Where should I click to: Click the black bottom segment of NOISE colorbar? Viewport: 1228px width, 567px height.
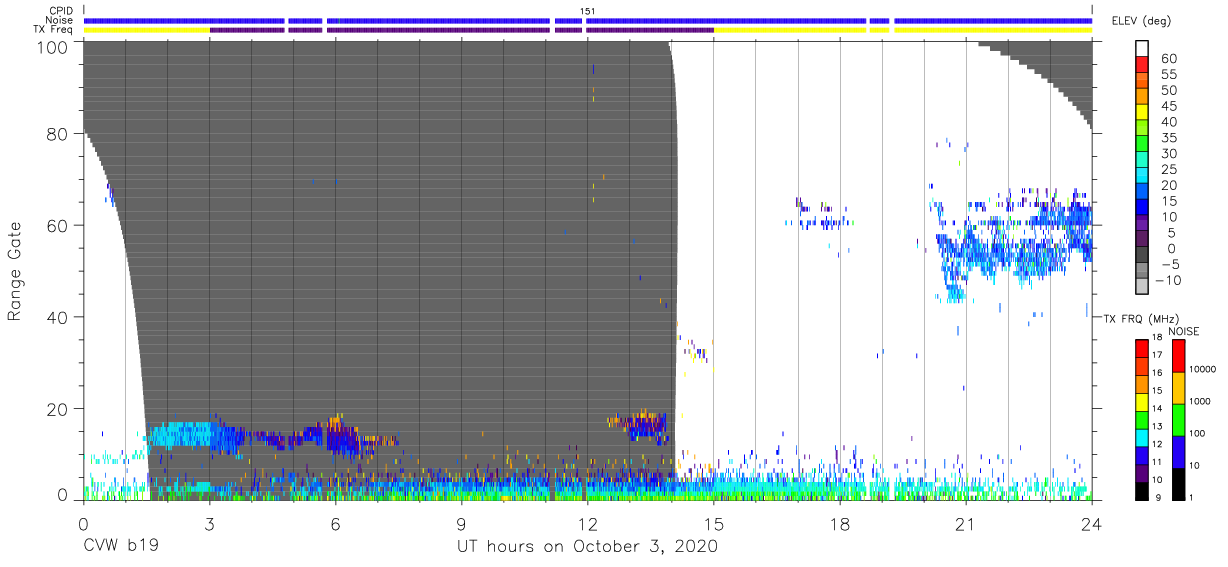point(1180,483)
